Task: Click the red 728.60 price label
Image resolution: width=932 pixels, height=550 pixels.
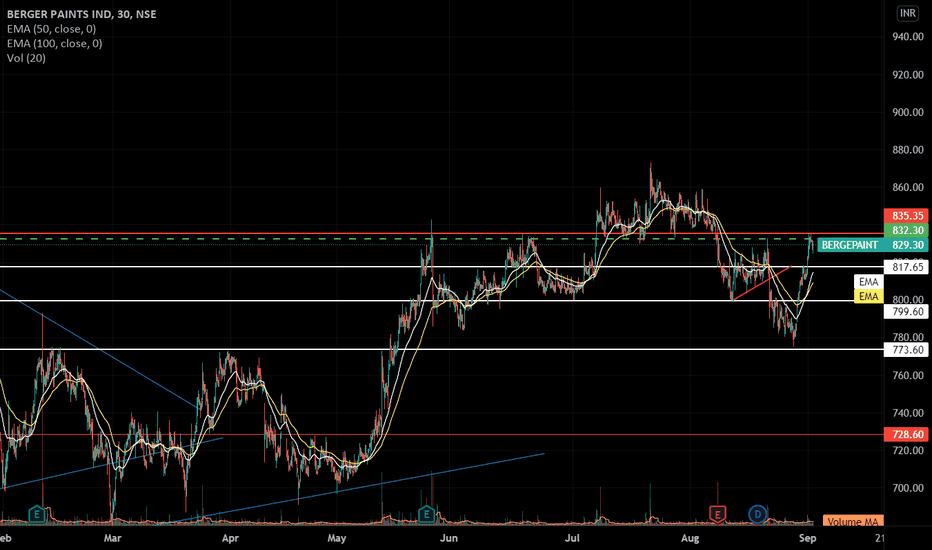Action: tap(907, 435)
